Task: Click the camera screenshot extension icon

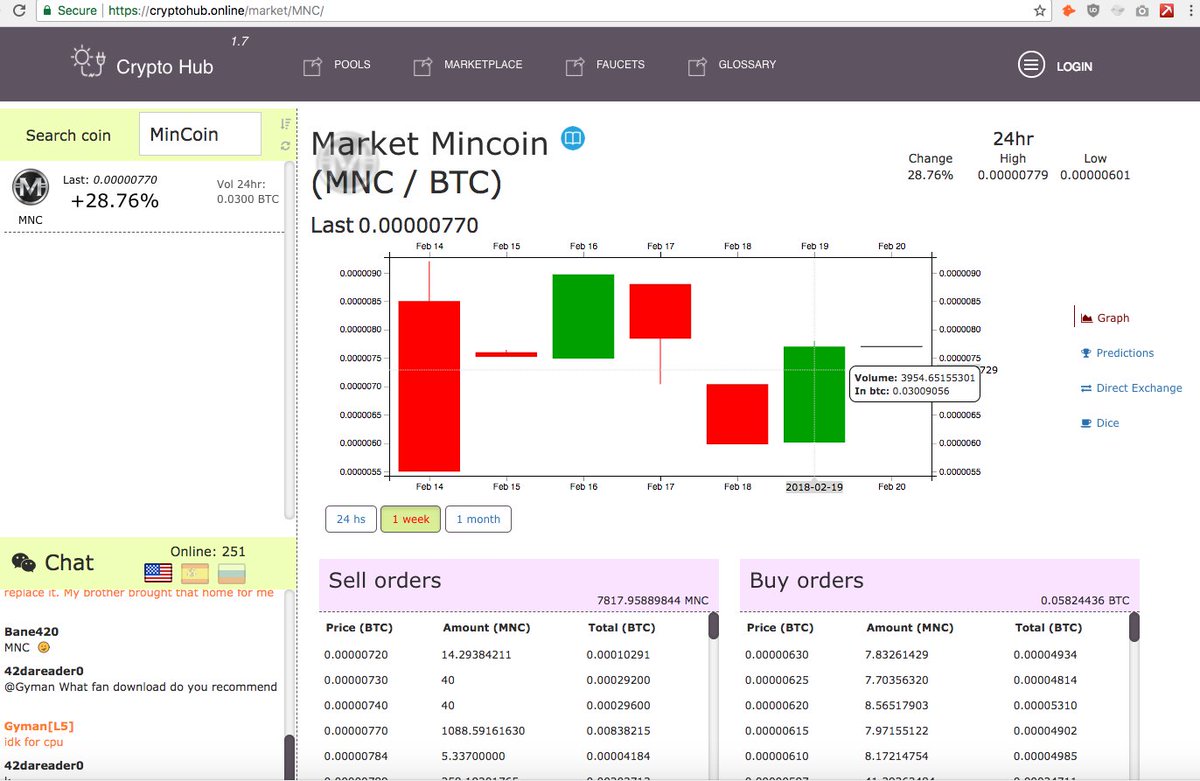Action: [1142, 10]
